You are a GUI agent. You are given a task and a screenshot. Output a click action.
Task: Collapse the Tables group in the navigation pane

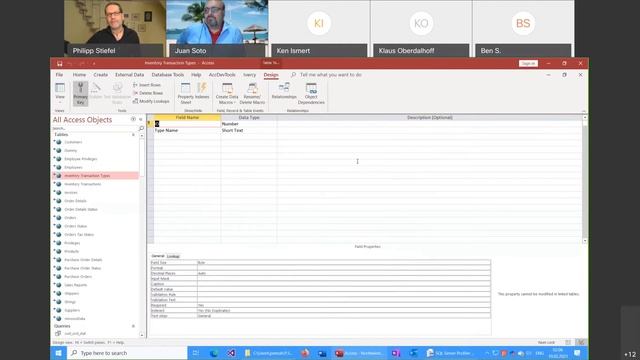click(133, 134)
